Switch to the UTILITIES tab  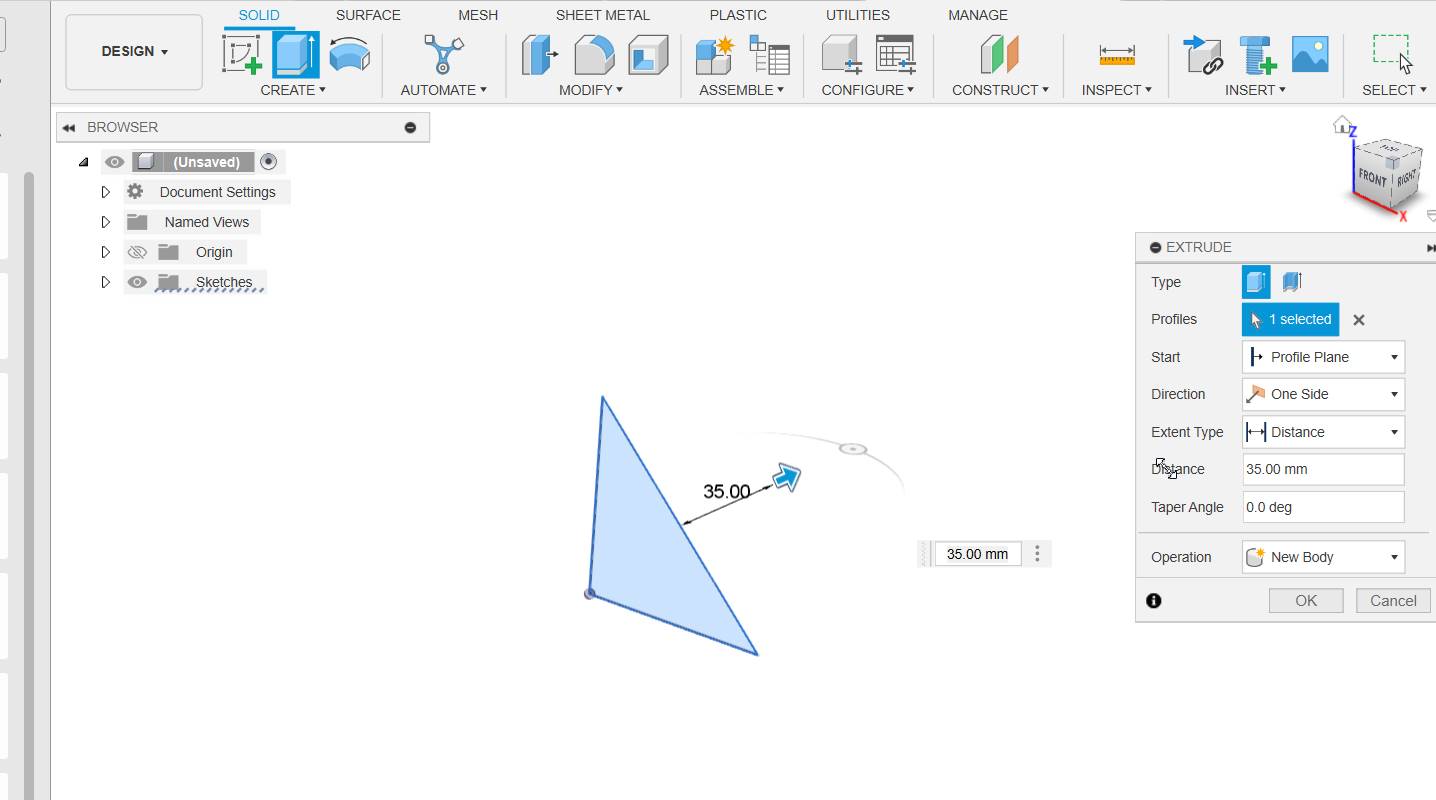tap(858, 15)
